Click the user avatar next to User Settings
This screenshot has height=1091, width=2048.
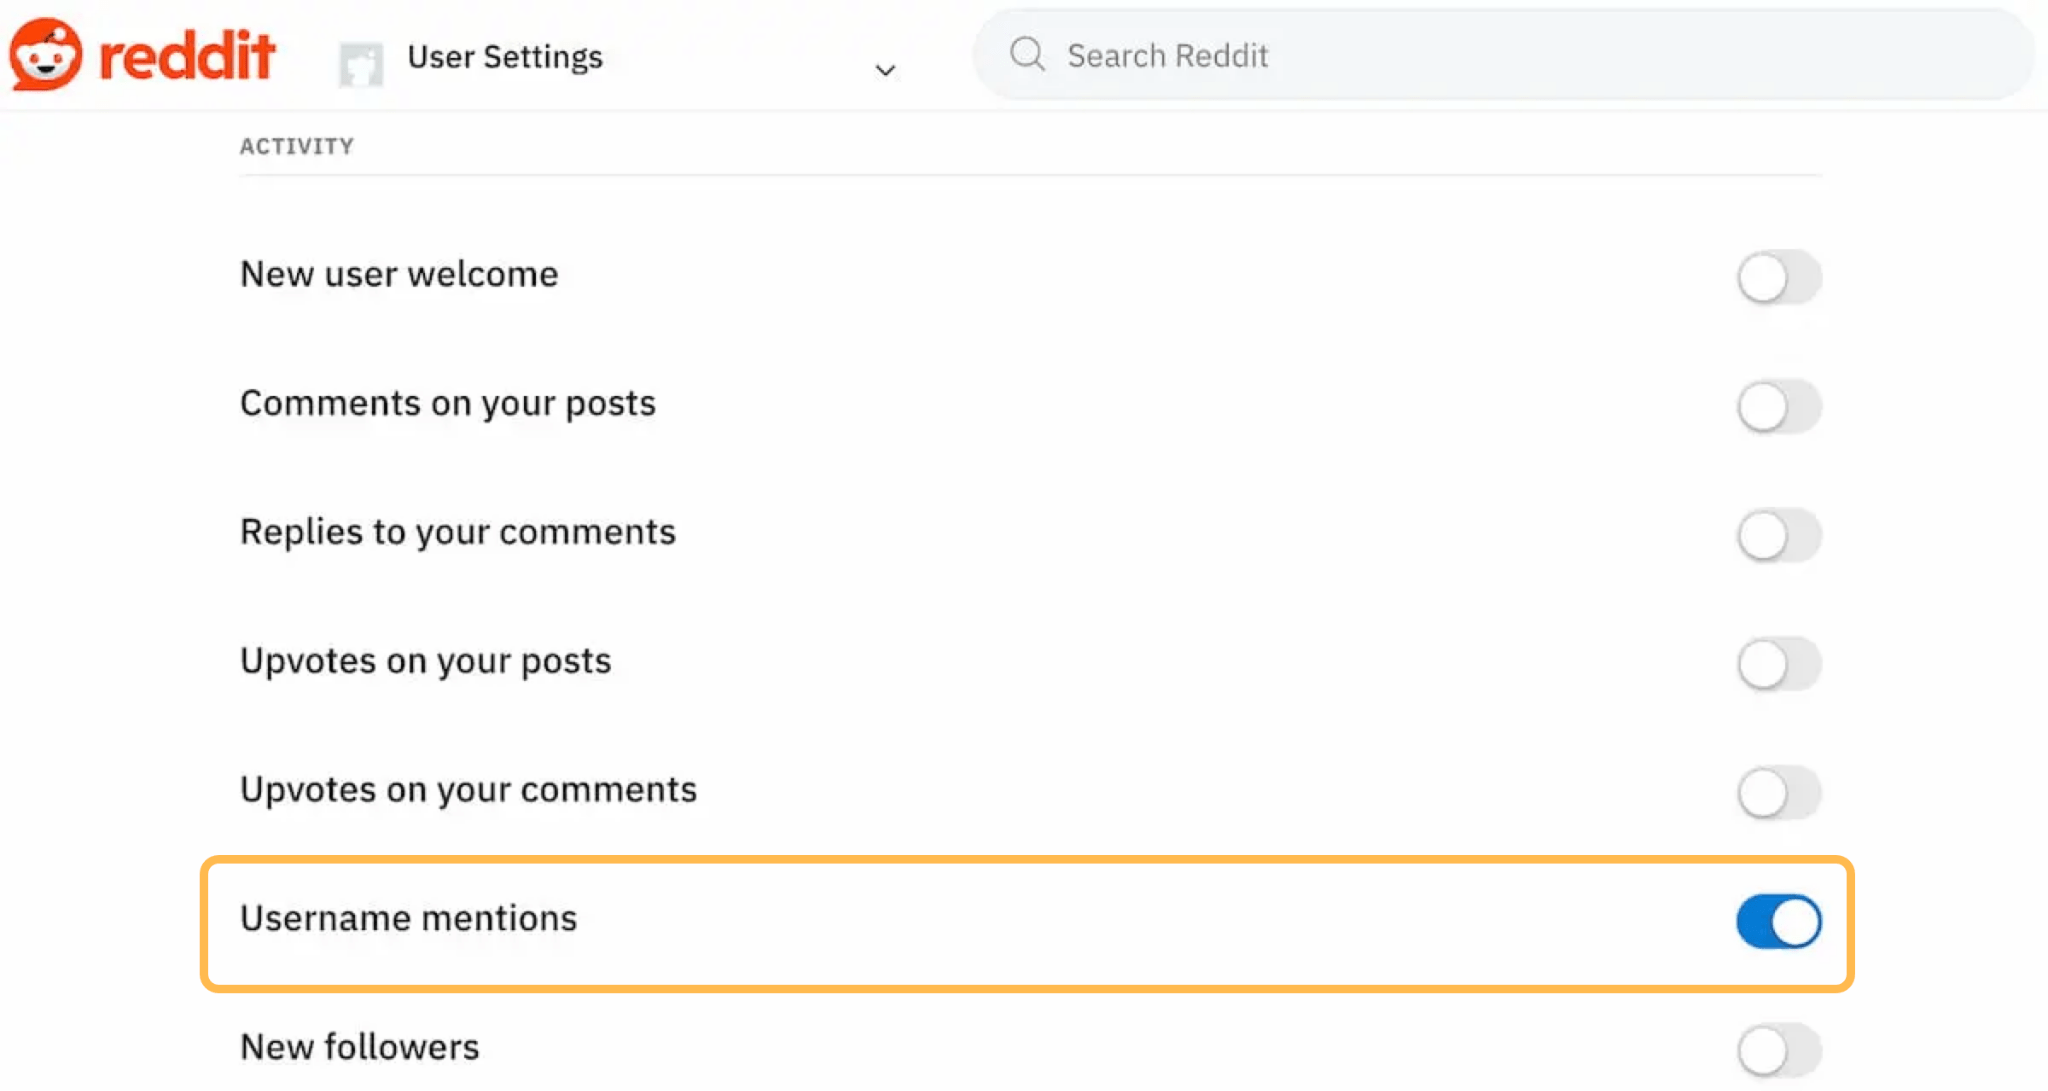358,63
